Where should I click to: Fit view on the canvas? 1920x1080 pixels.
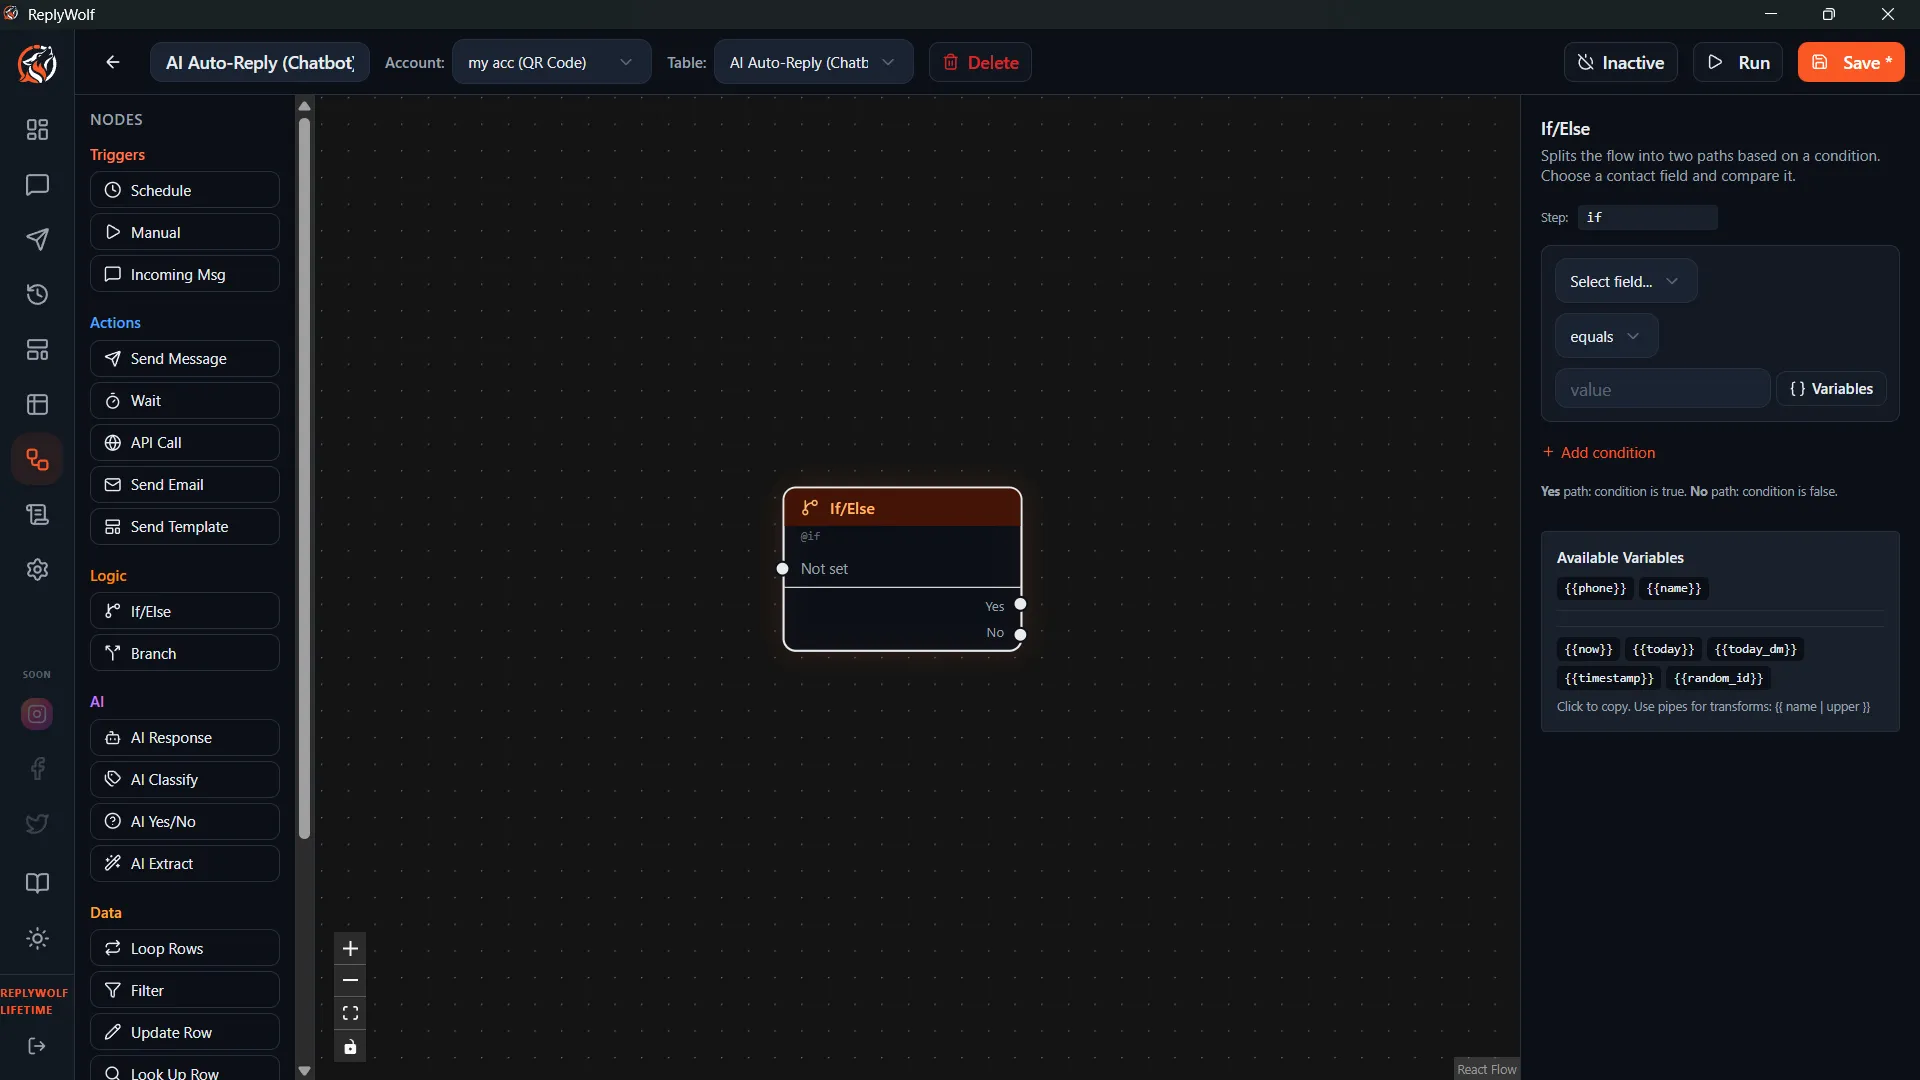click(350, 1014)
